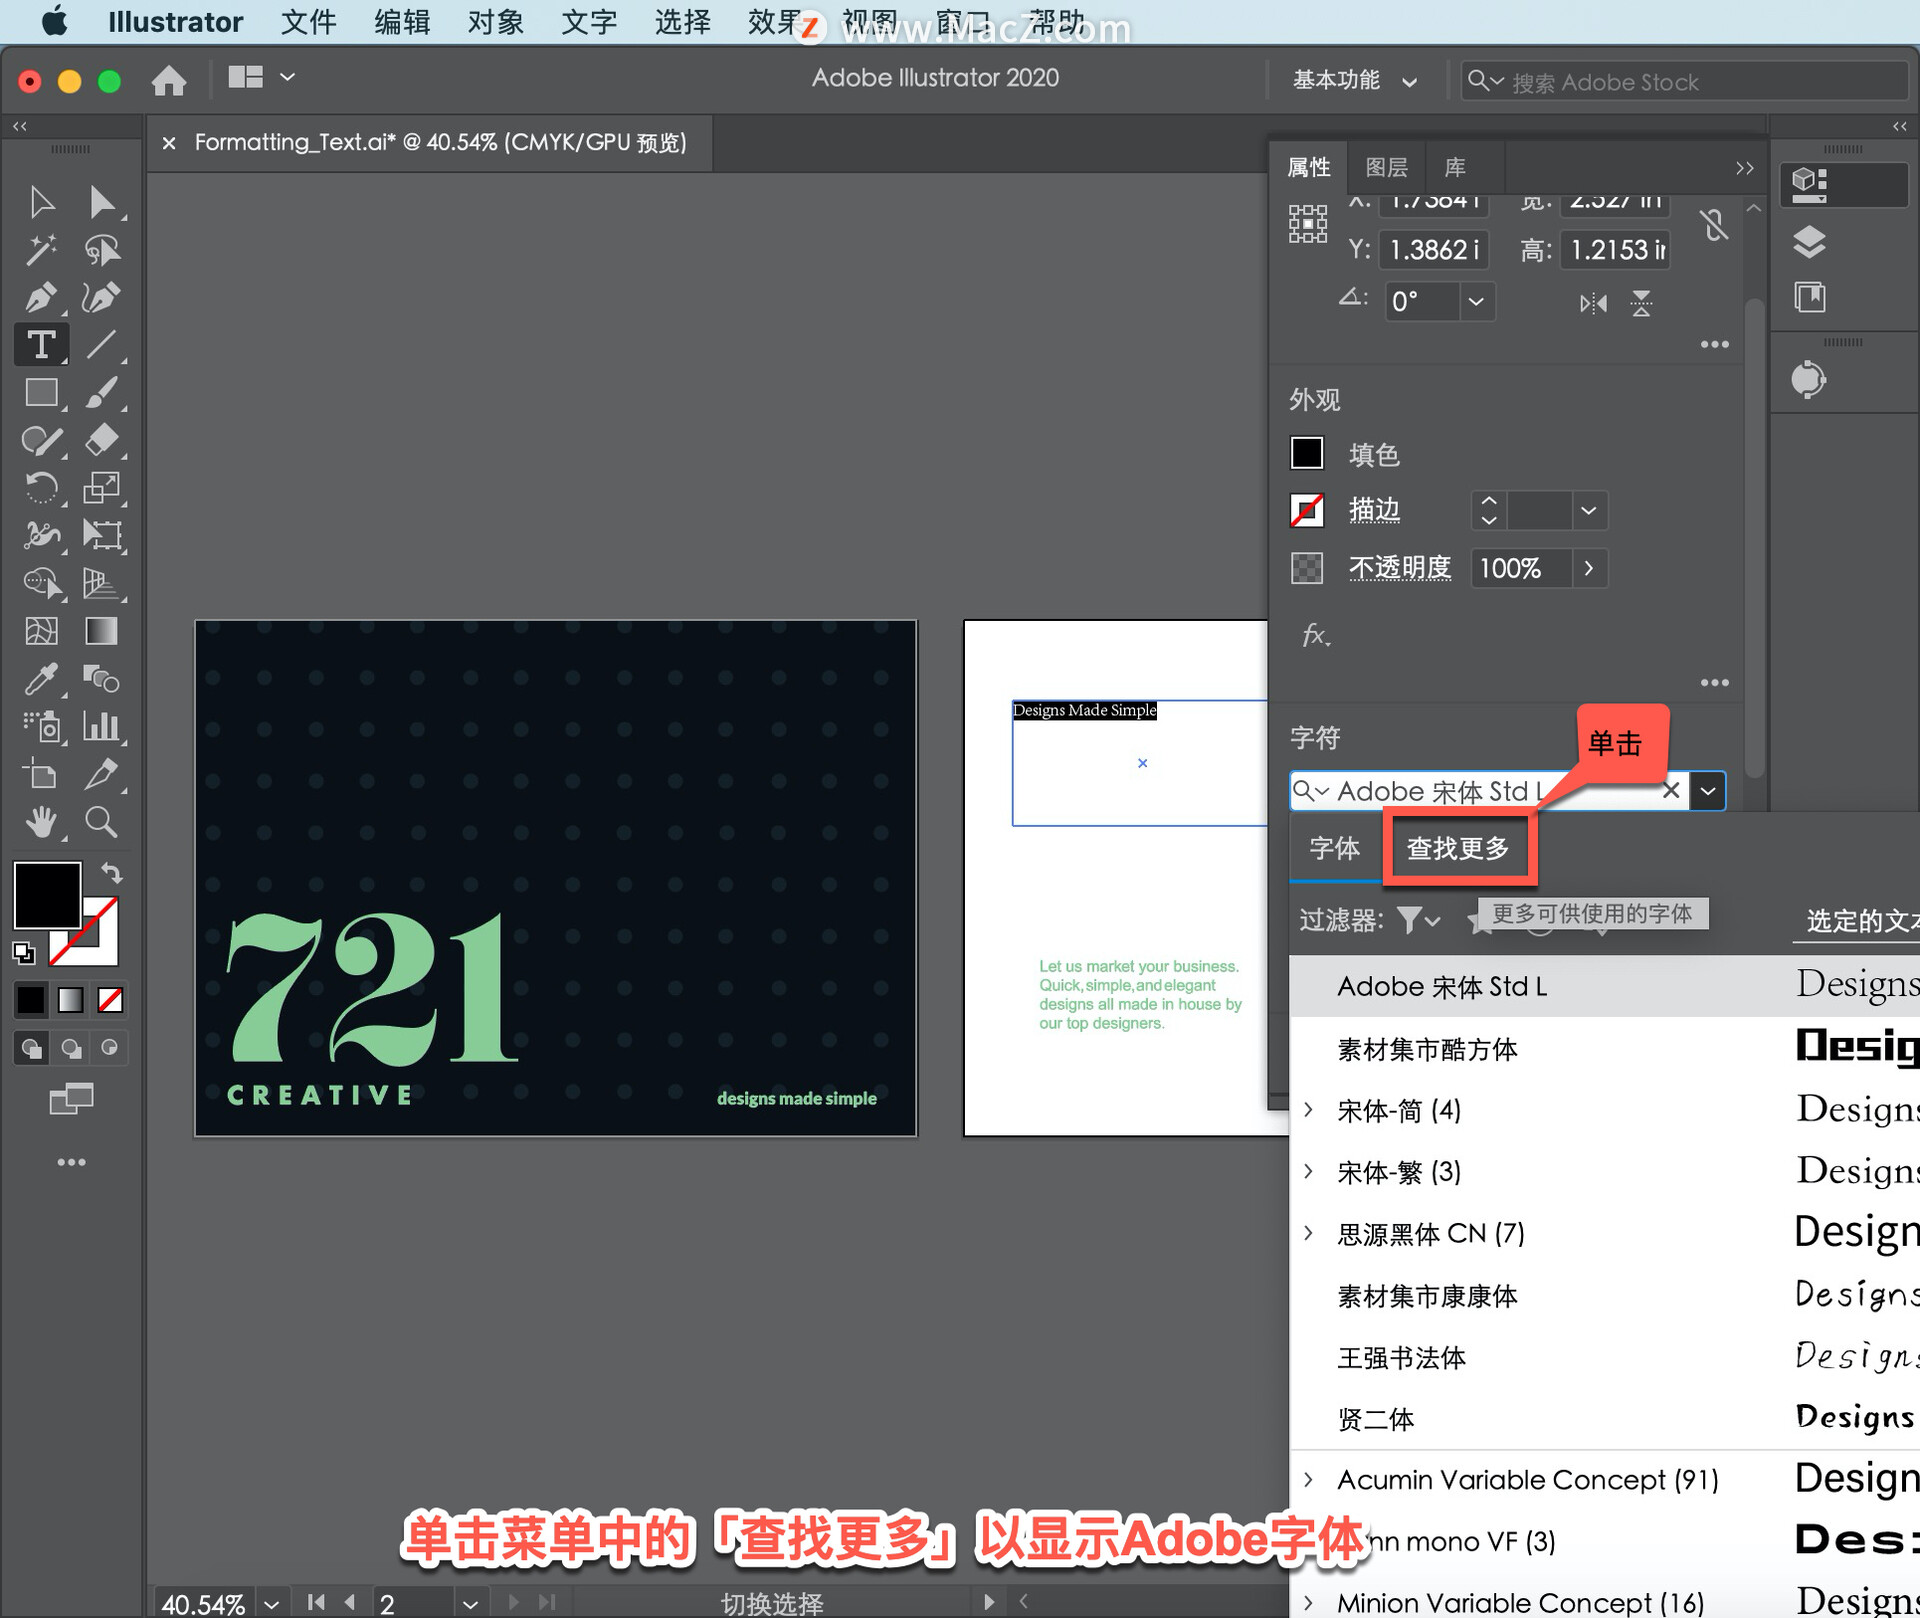Image resolution: width=1920 pixels, height=1618 pixels.
Task: Click the Y position value field
Action: coord(1433,250)
